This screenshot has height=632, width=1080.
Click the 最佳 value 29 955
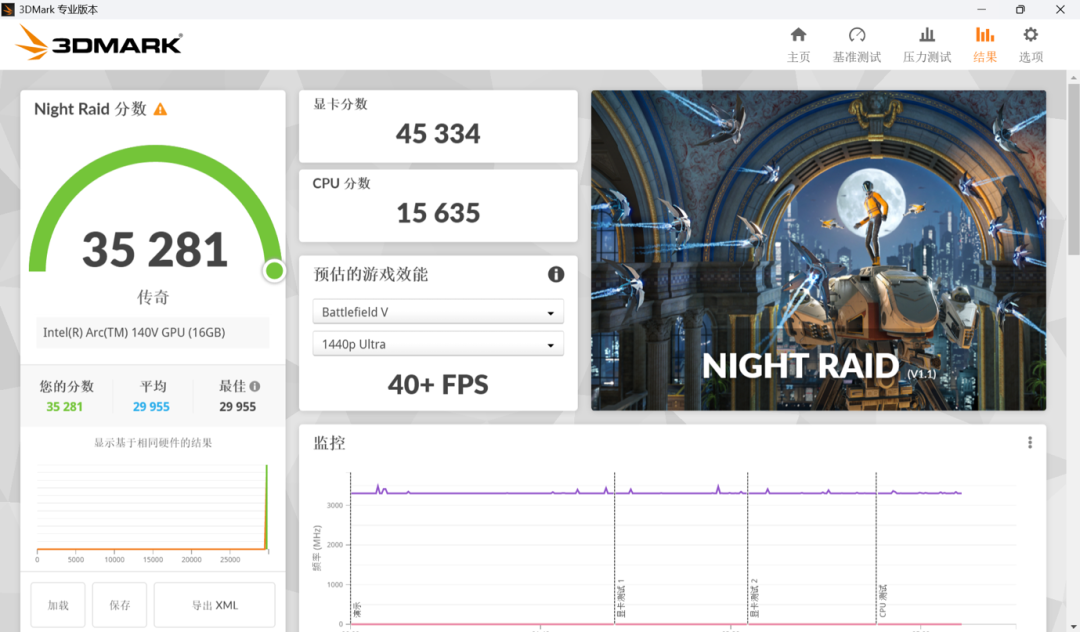click(x=238, y=407)
